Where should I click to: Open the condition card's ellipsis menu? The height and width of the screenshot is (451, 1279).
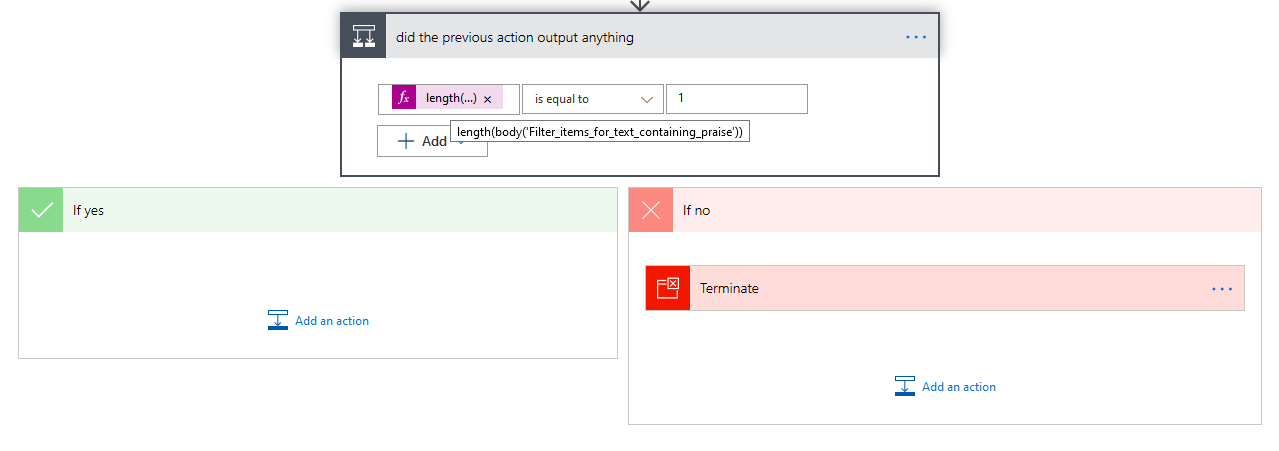(916, 37)
